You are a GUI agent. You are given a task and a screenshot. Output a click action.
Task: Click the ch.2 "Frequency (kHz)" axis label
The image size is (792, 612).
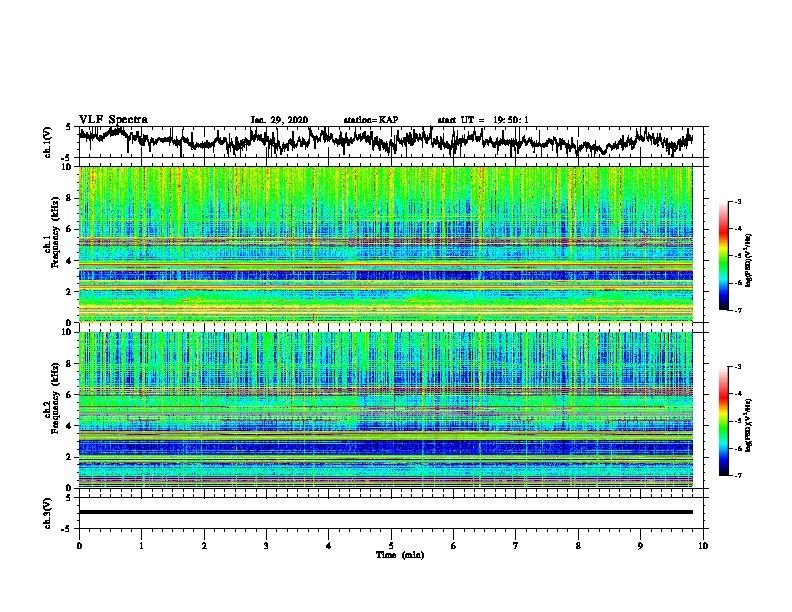(55, 397)
